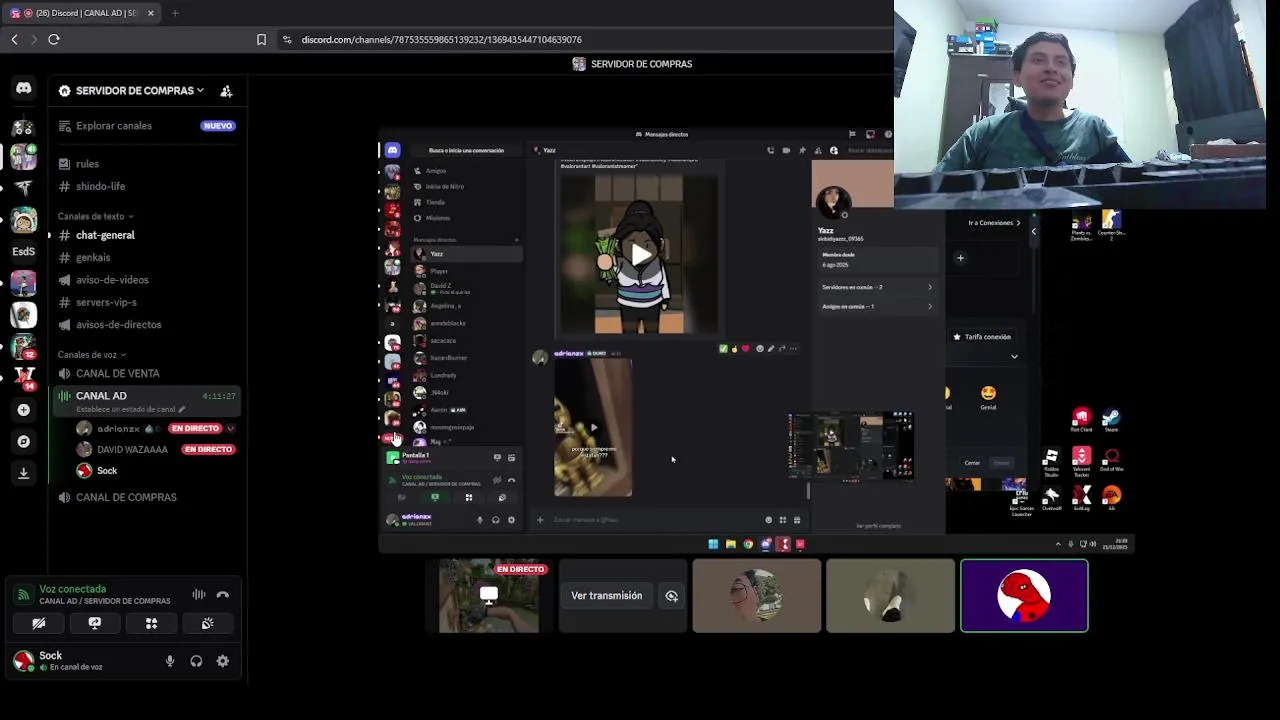
Task: Open a new browser tab
Action: click(x=174, y=13)
